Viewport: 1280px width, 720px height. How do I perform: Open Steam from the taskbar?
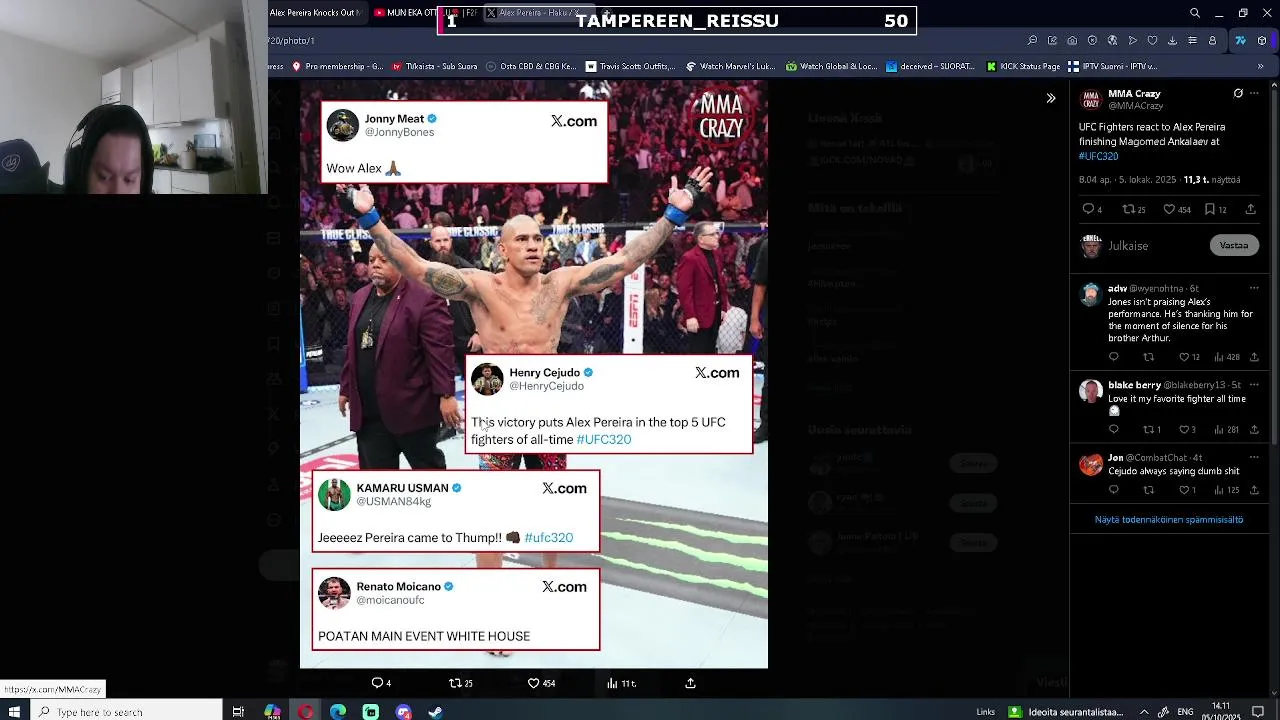435,712
